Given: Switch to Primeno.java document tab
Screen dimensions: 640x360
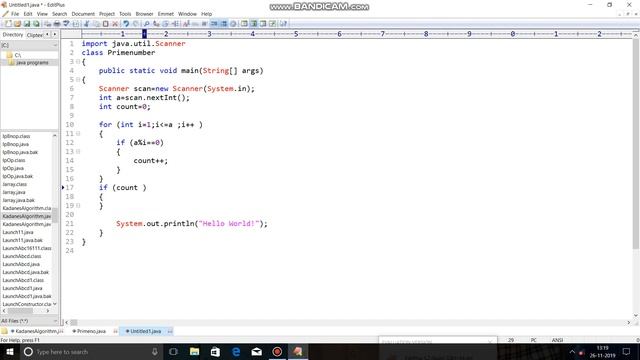Looking at the screenshot, I should pyautogui.click(x=91, y=331).
